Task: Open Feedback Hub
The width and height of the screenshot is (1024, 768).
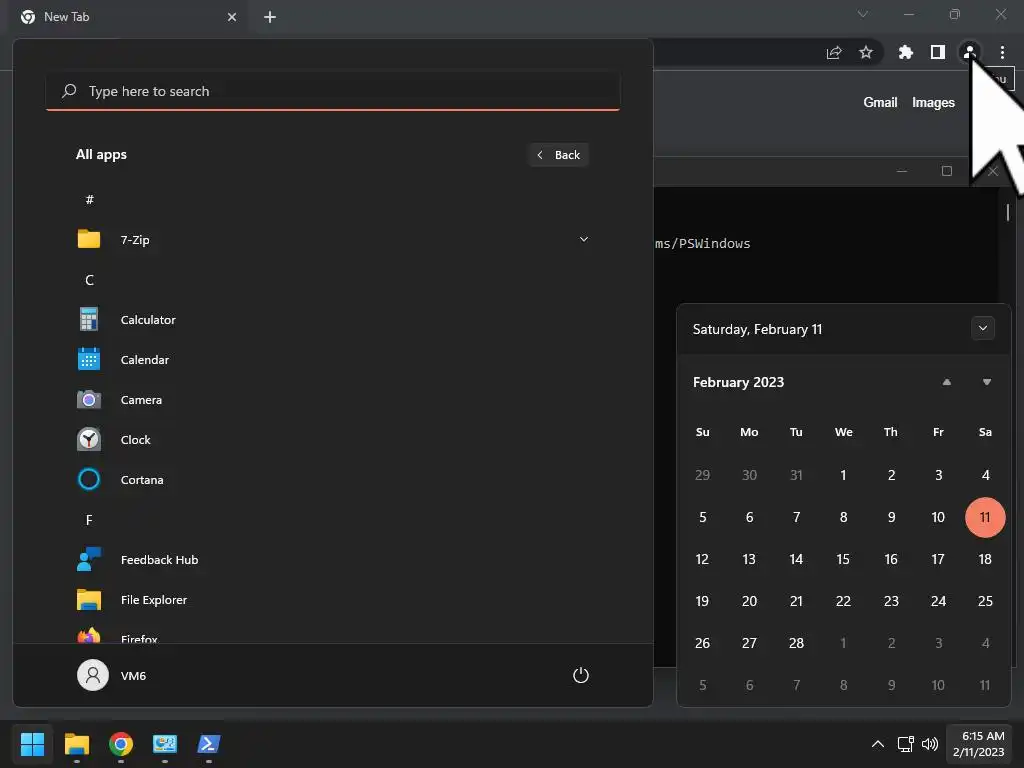Action: pos(332,560)
